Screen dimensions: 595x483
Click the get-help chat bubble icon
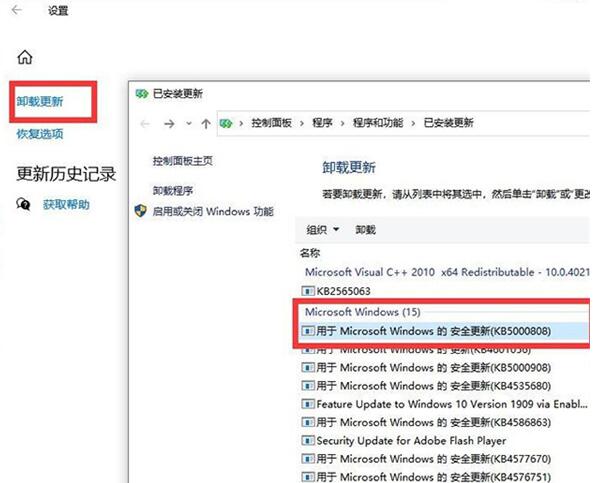coord(23,204)
